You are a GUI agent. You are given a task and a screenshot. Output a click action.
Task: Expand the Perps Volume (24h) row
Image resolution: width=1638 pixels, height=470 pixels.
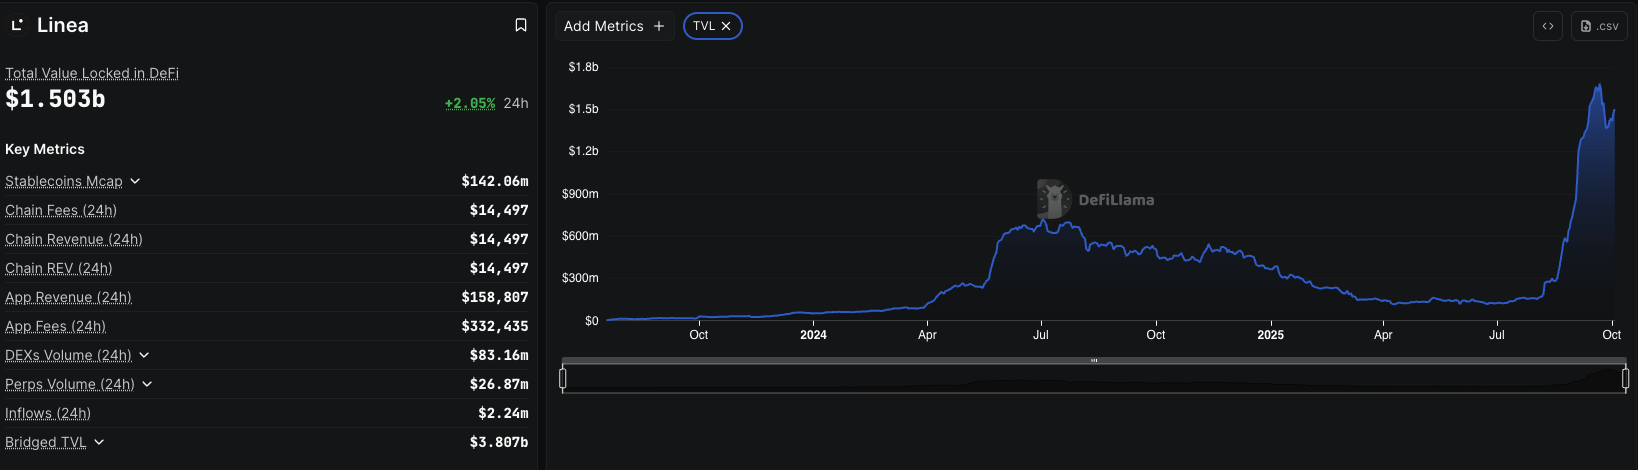point(147,384)
